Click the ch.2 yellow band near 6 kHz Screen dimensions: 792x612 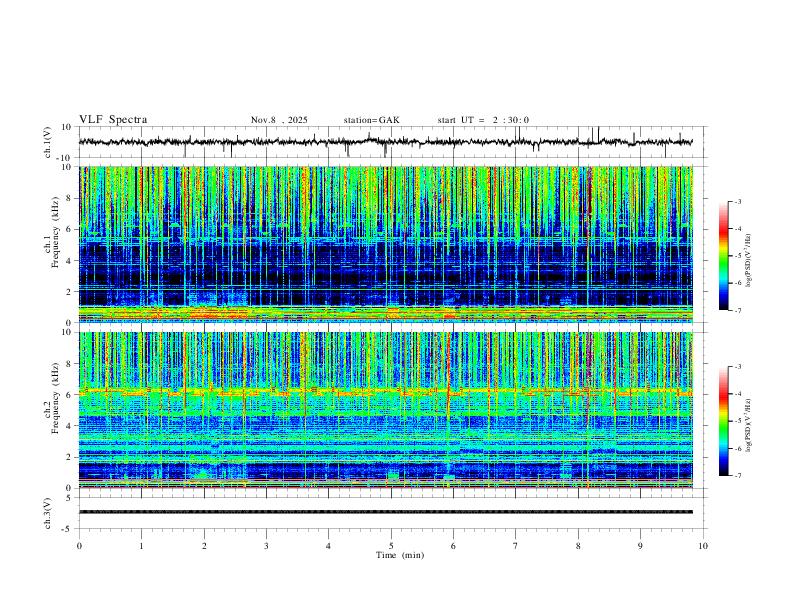click(x=385, y=391)
